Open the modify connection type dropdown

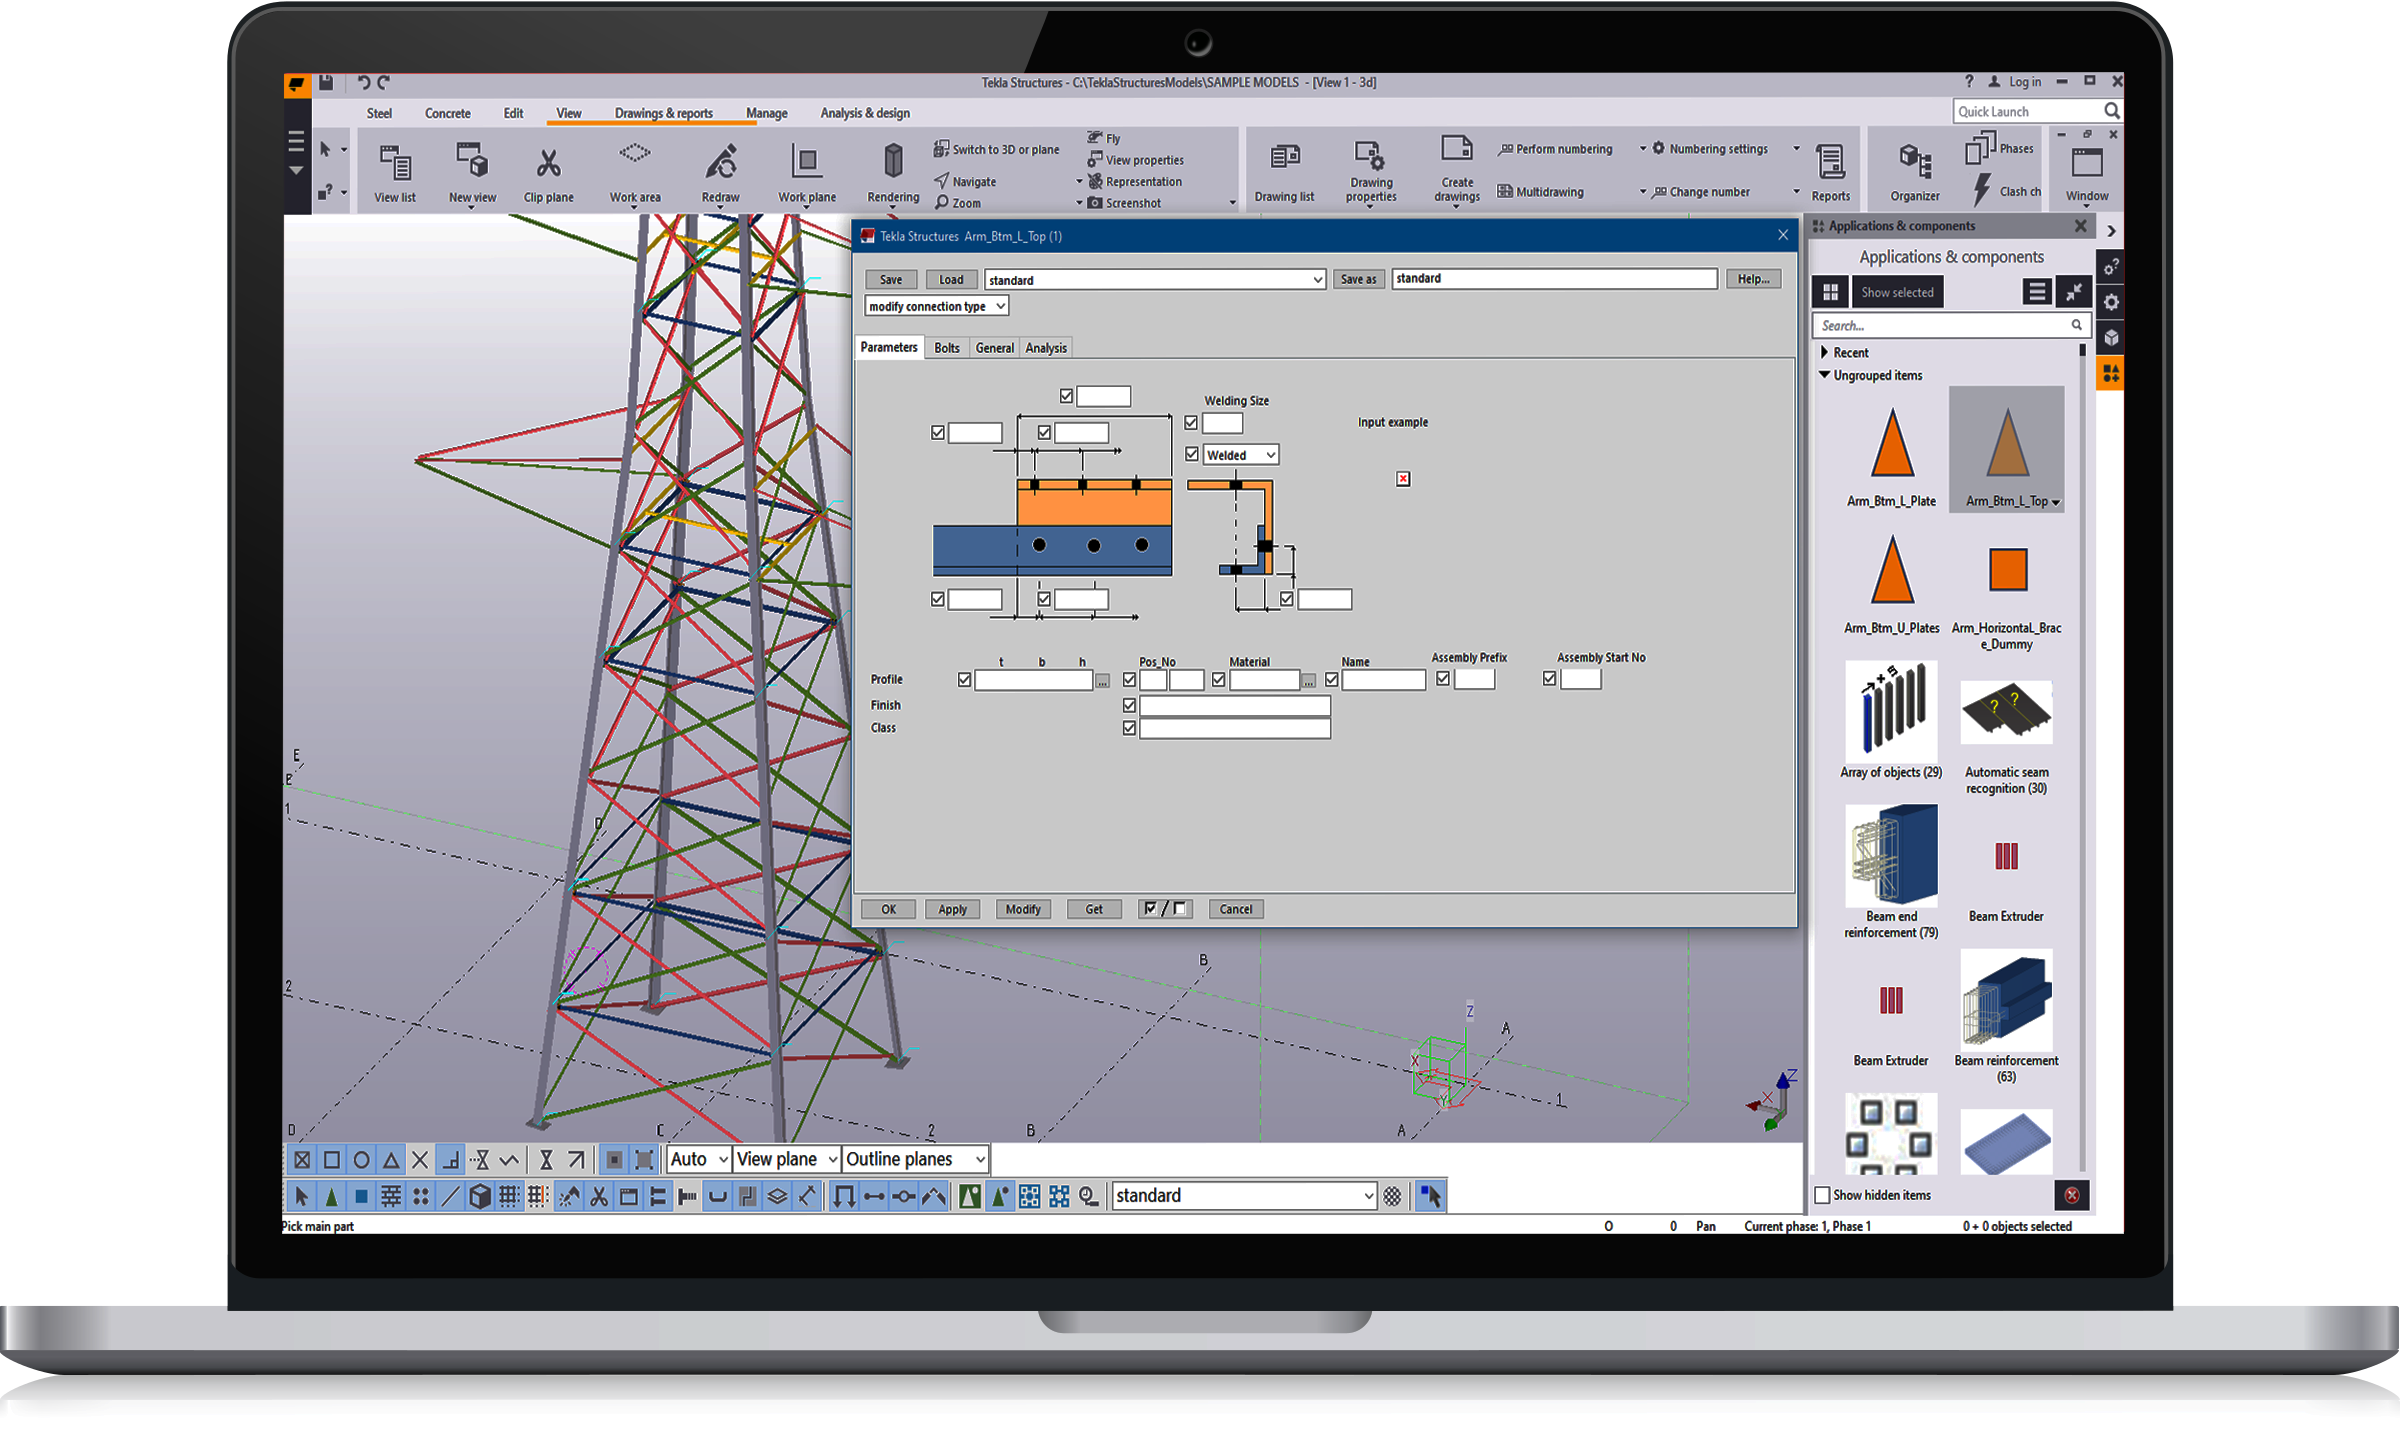[936, 306]
